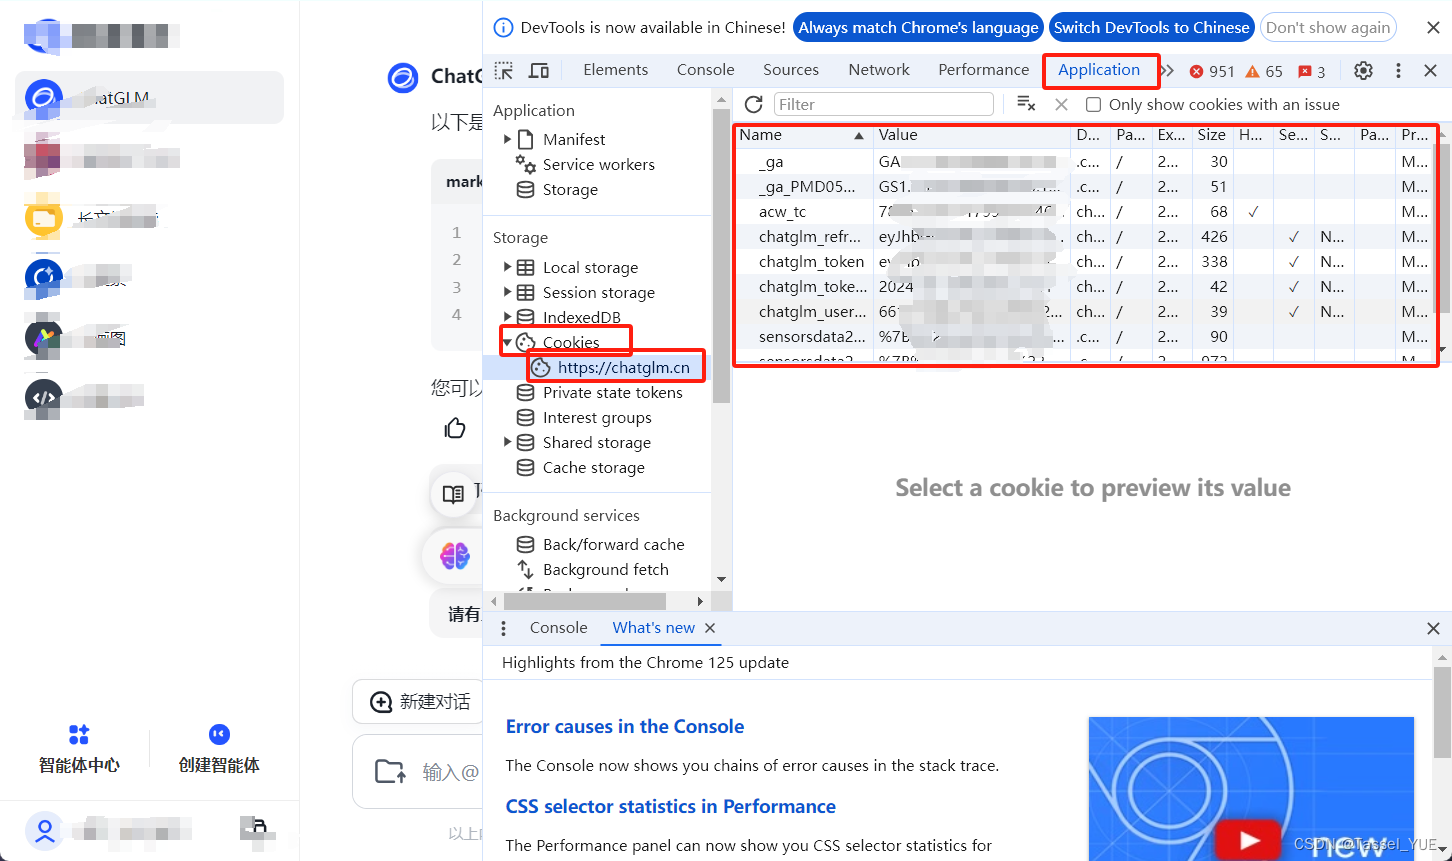
Task: Click the 创建智能体 icon
Action: [x=219, y=735]
